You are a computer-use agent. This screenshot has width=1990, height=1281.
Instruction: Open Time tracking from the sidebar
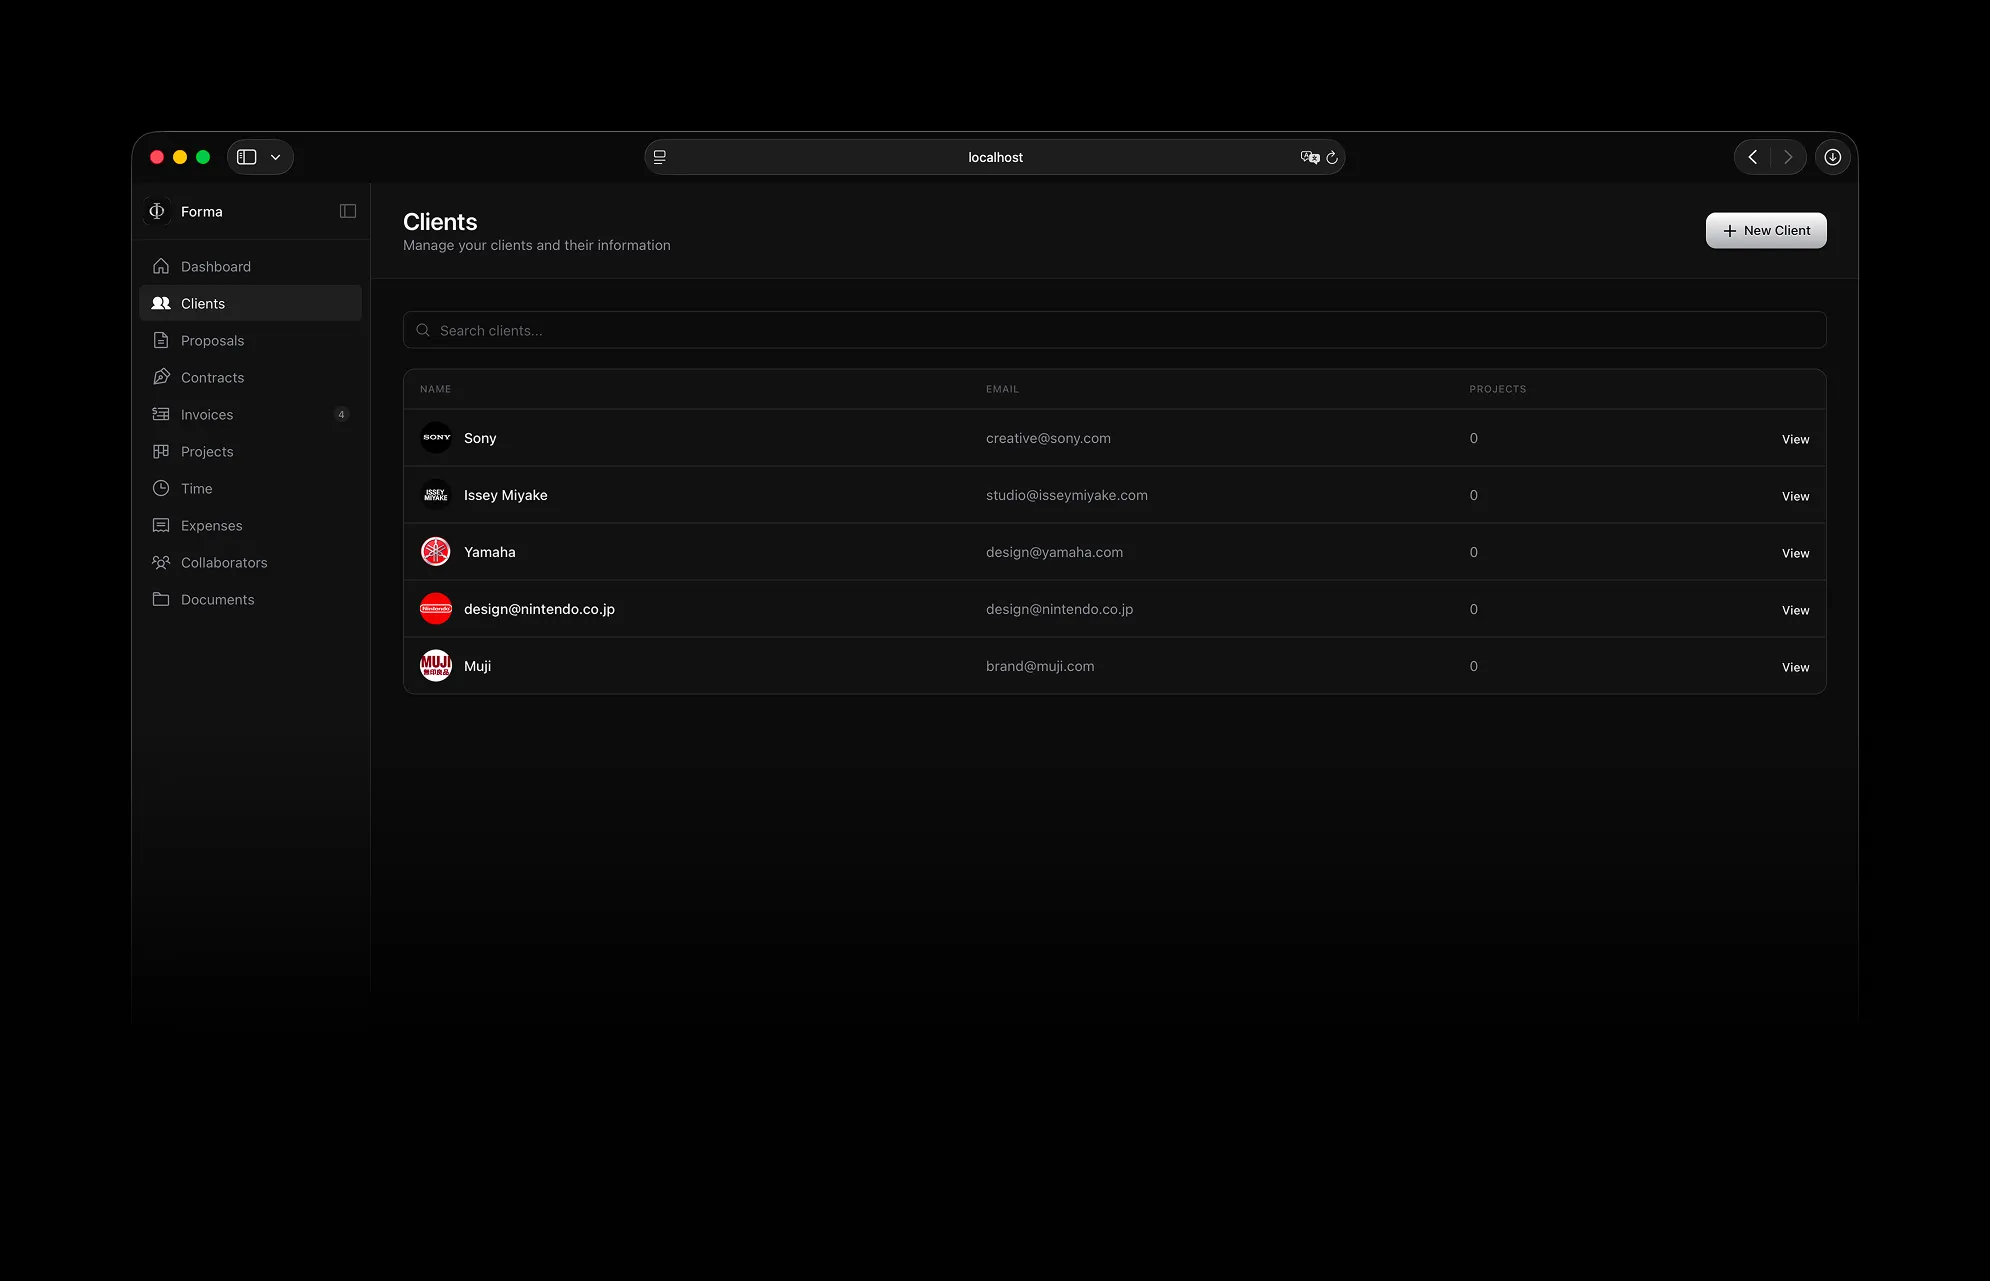(x=196, y=489)
